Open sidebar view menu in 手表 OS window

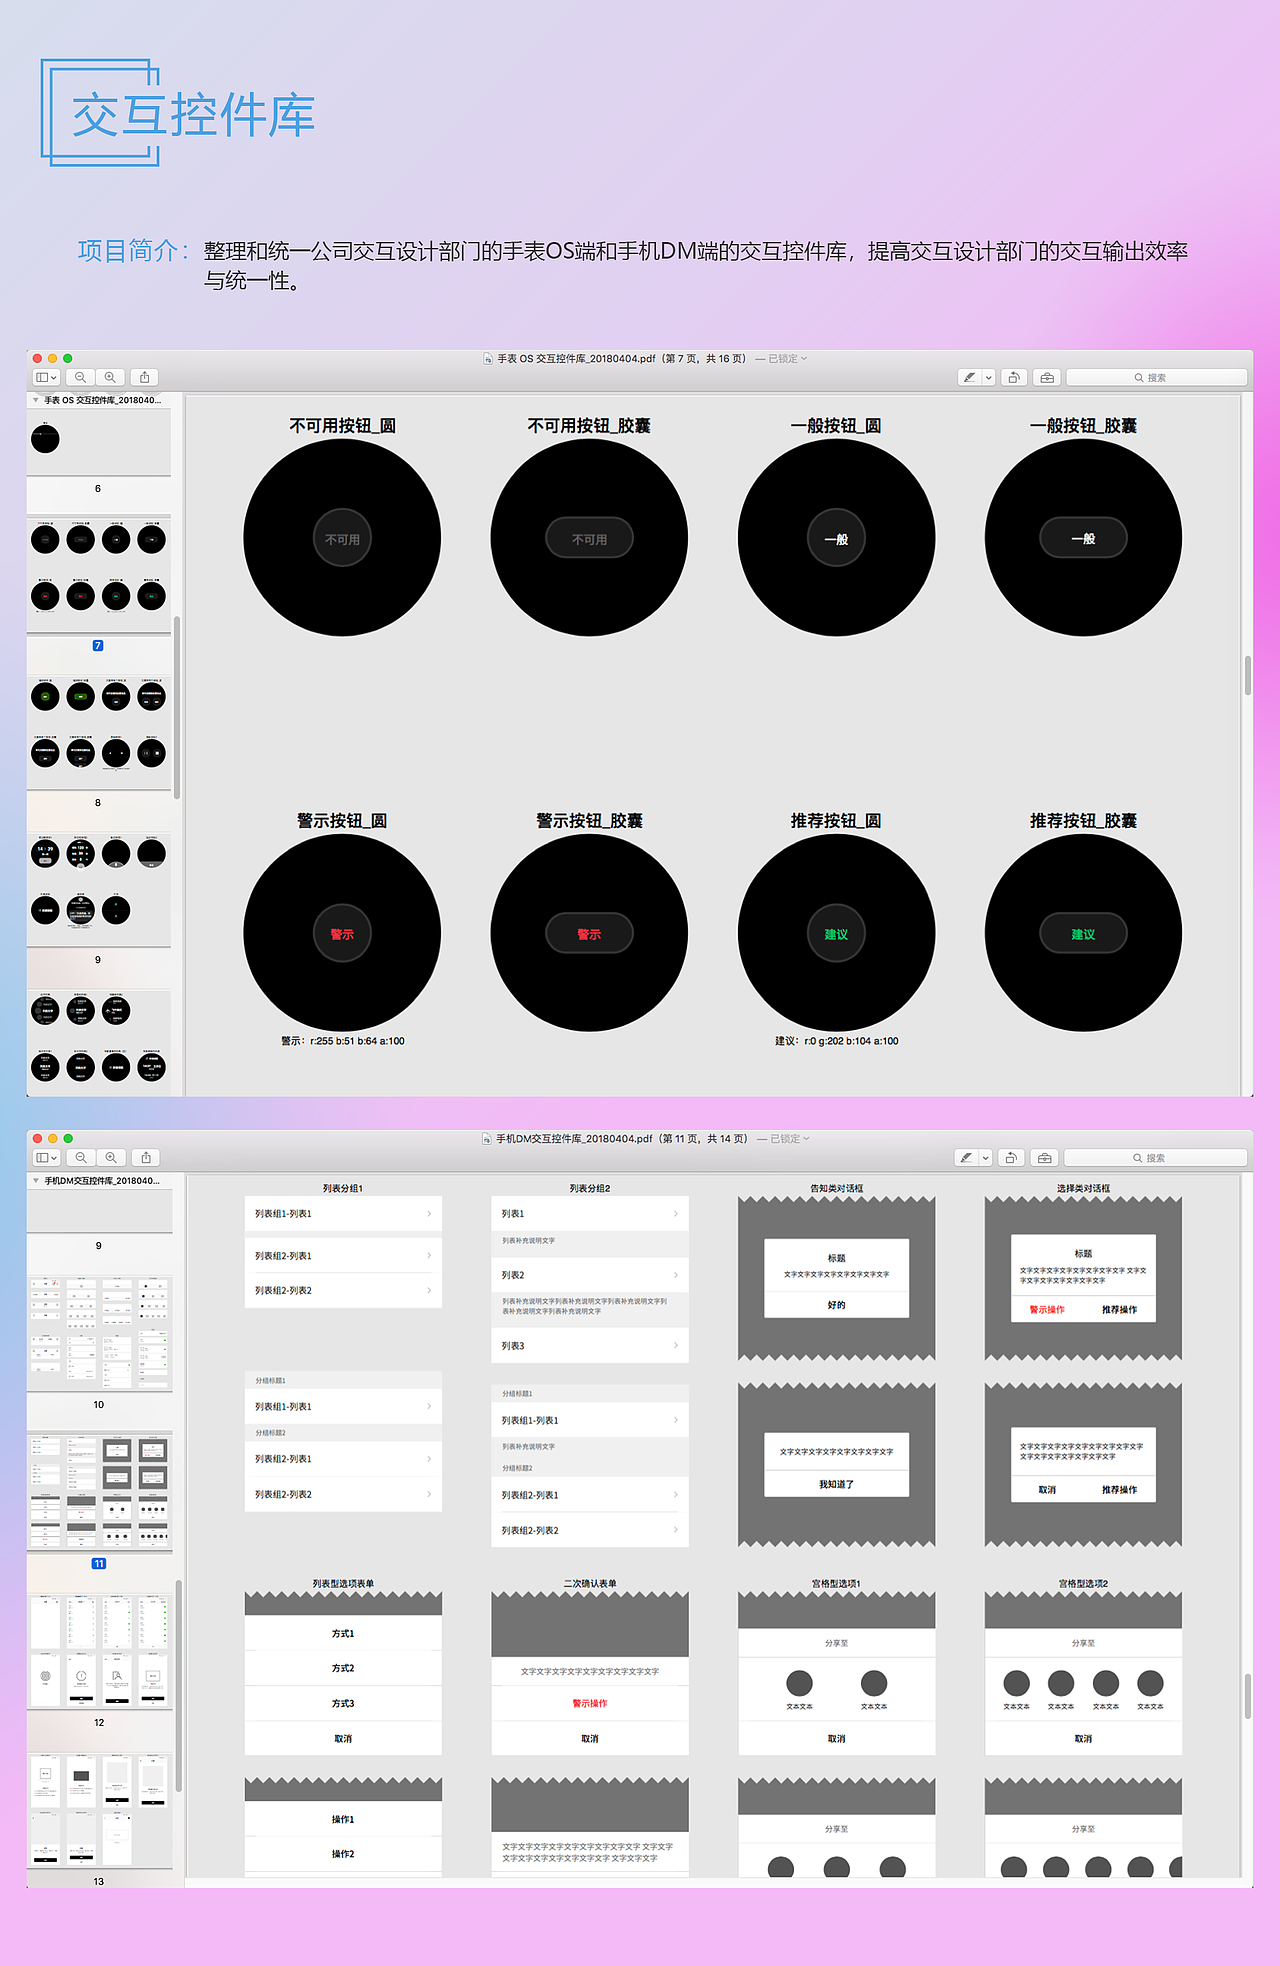[46, 377]
